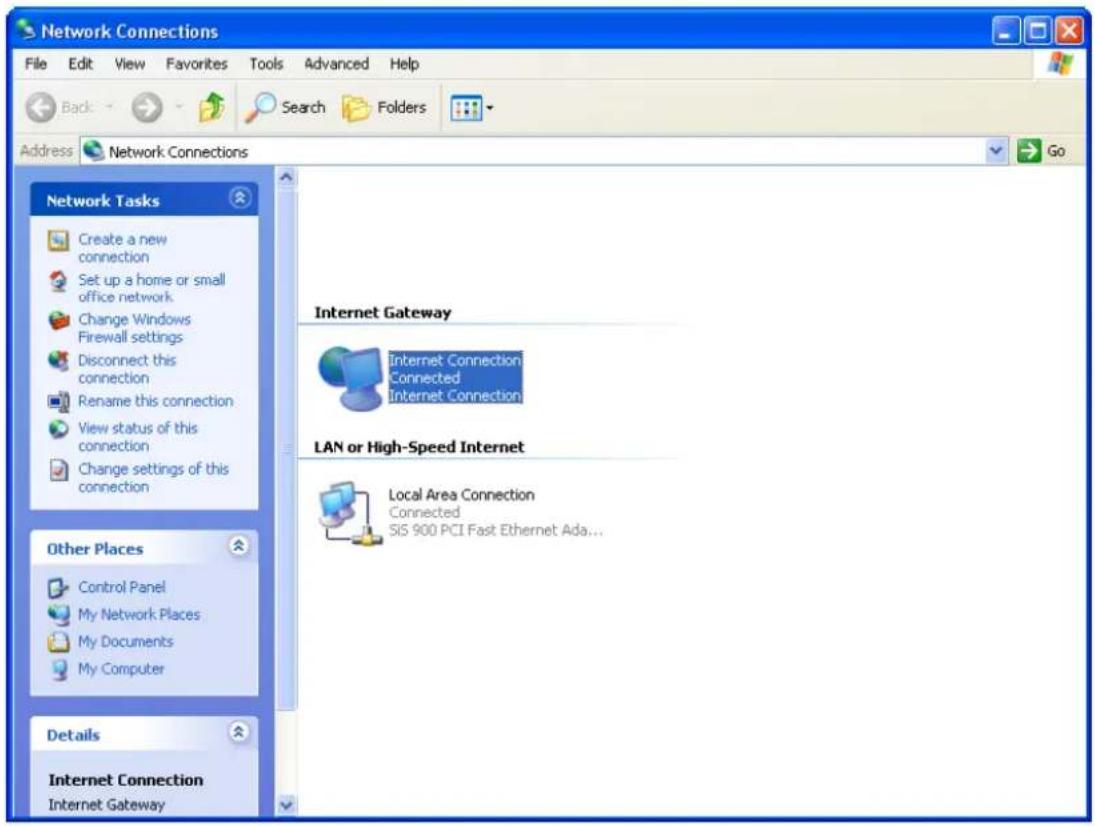
Task: Select the Internet Connection gateway icon
Action: [x=351, y=378]
